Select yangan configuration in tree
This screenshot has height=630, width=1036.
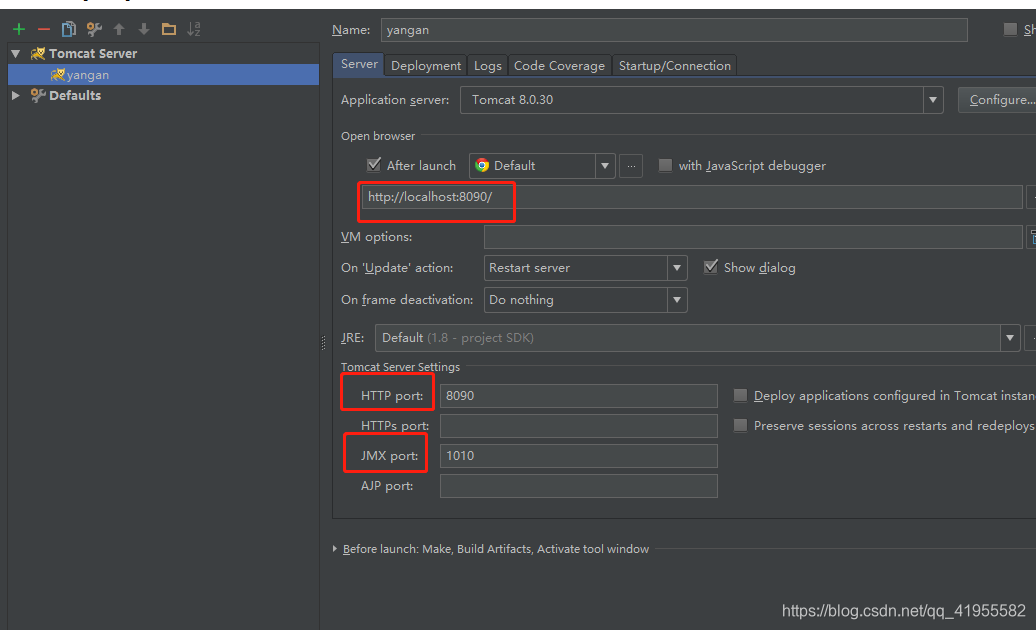(x=163, y=75)
